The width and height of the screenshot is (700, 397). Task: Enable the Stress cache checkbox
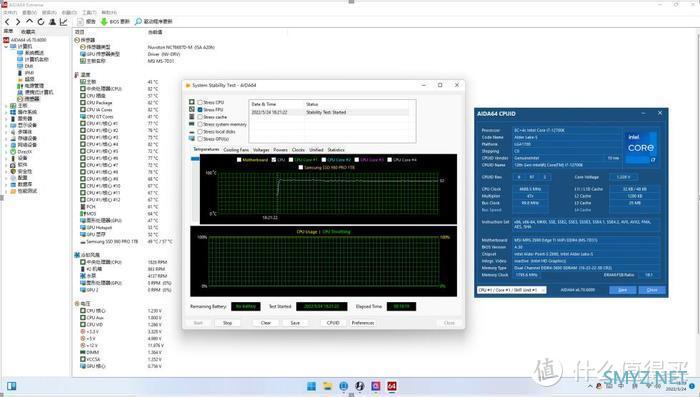point(200,117)
